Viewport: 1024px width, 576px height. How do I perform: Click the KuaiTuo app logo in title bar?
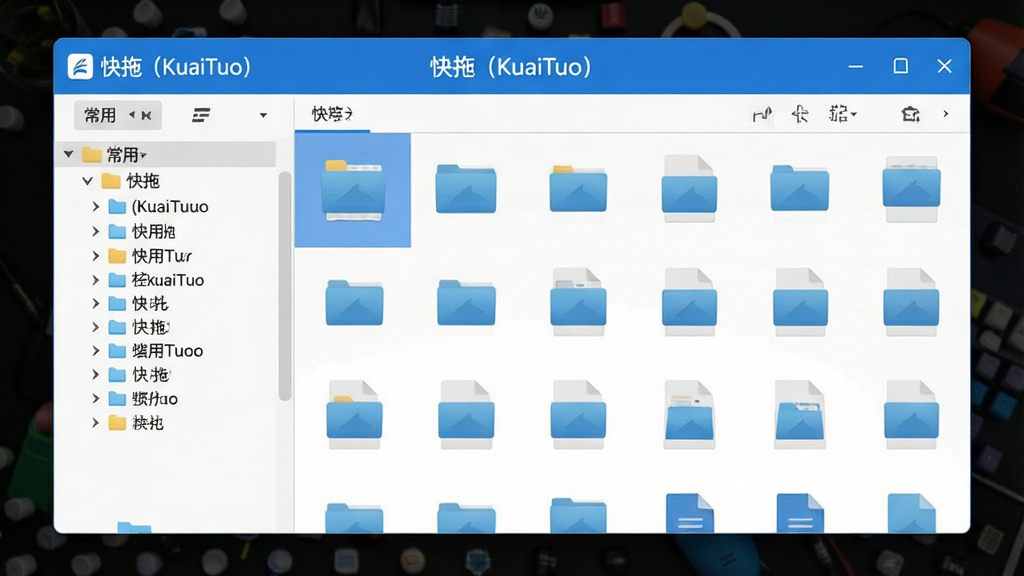80,67
